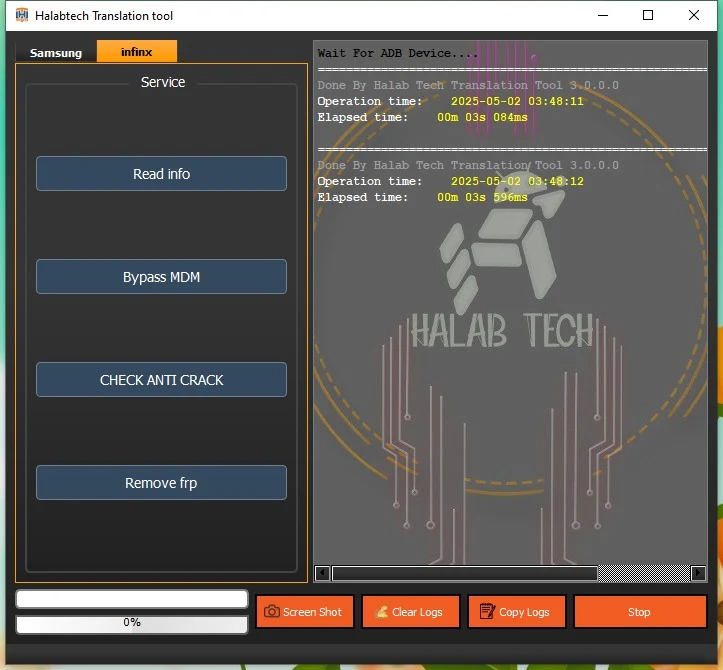Minimize the Halabtech Translation tool window
Viewport: 723px width, 670px height.
tap(603, 15)
